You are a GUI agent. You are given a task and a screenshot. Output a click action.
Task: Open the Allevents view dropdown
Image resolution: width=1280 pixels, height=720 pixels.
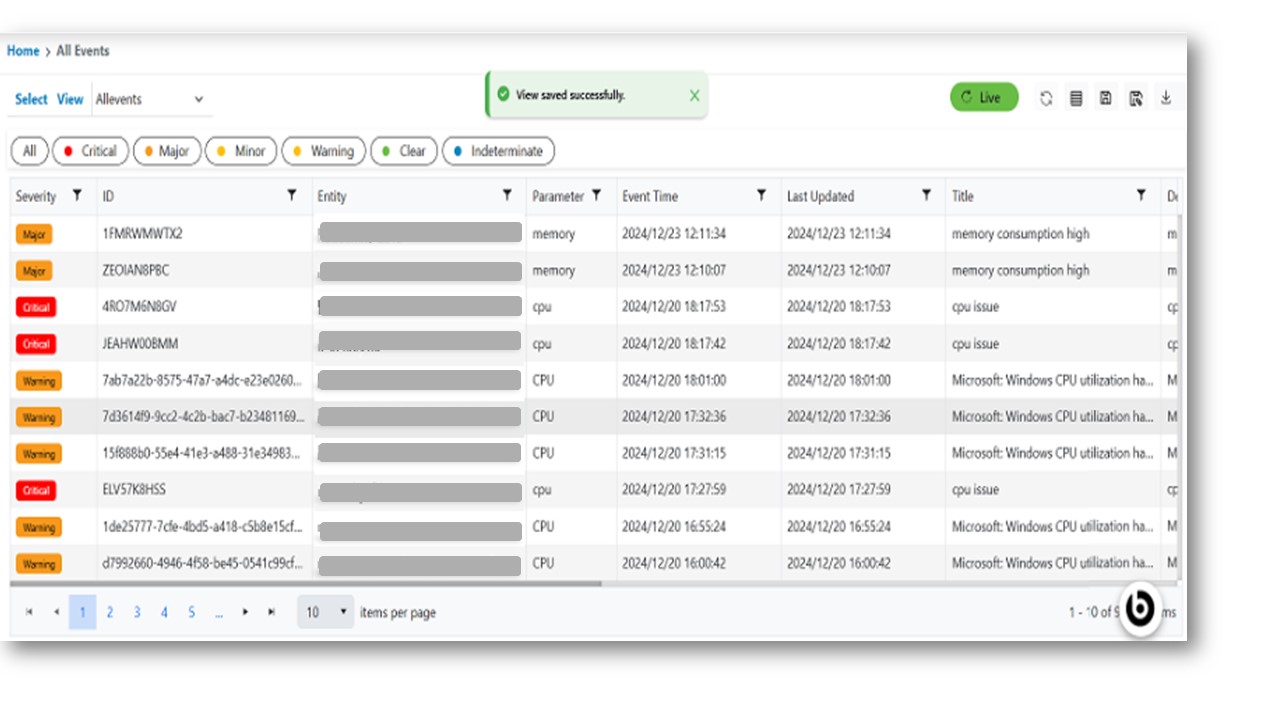[x=152, y=99]
